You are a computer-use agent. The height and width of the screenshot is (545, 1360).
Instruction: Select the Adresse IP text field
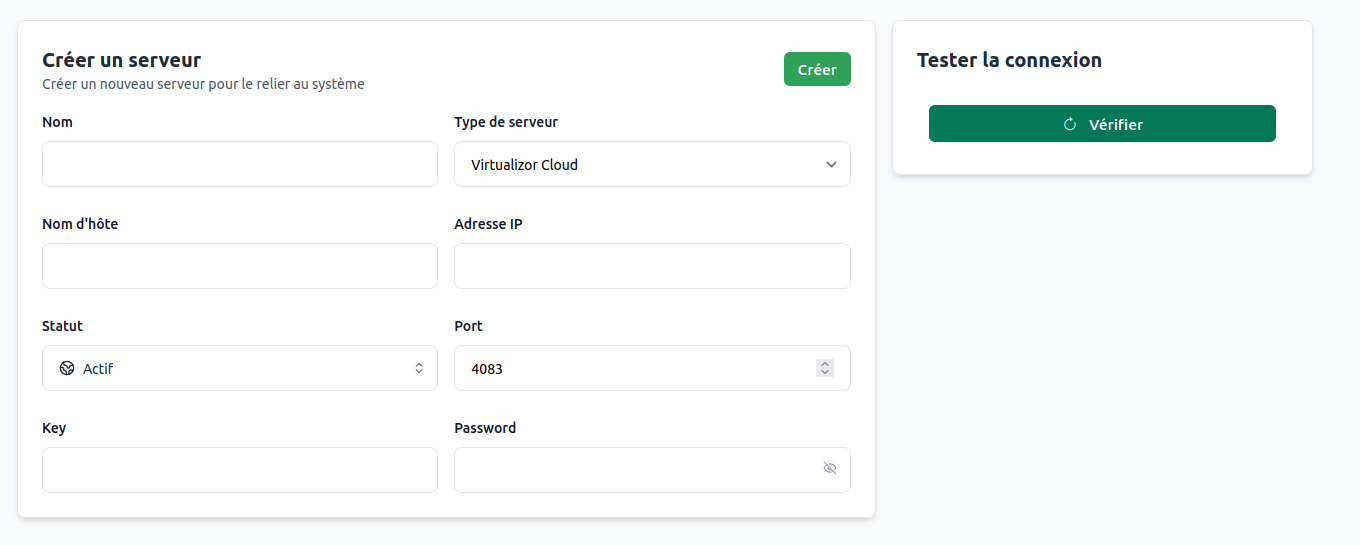652,266
